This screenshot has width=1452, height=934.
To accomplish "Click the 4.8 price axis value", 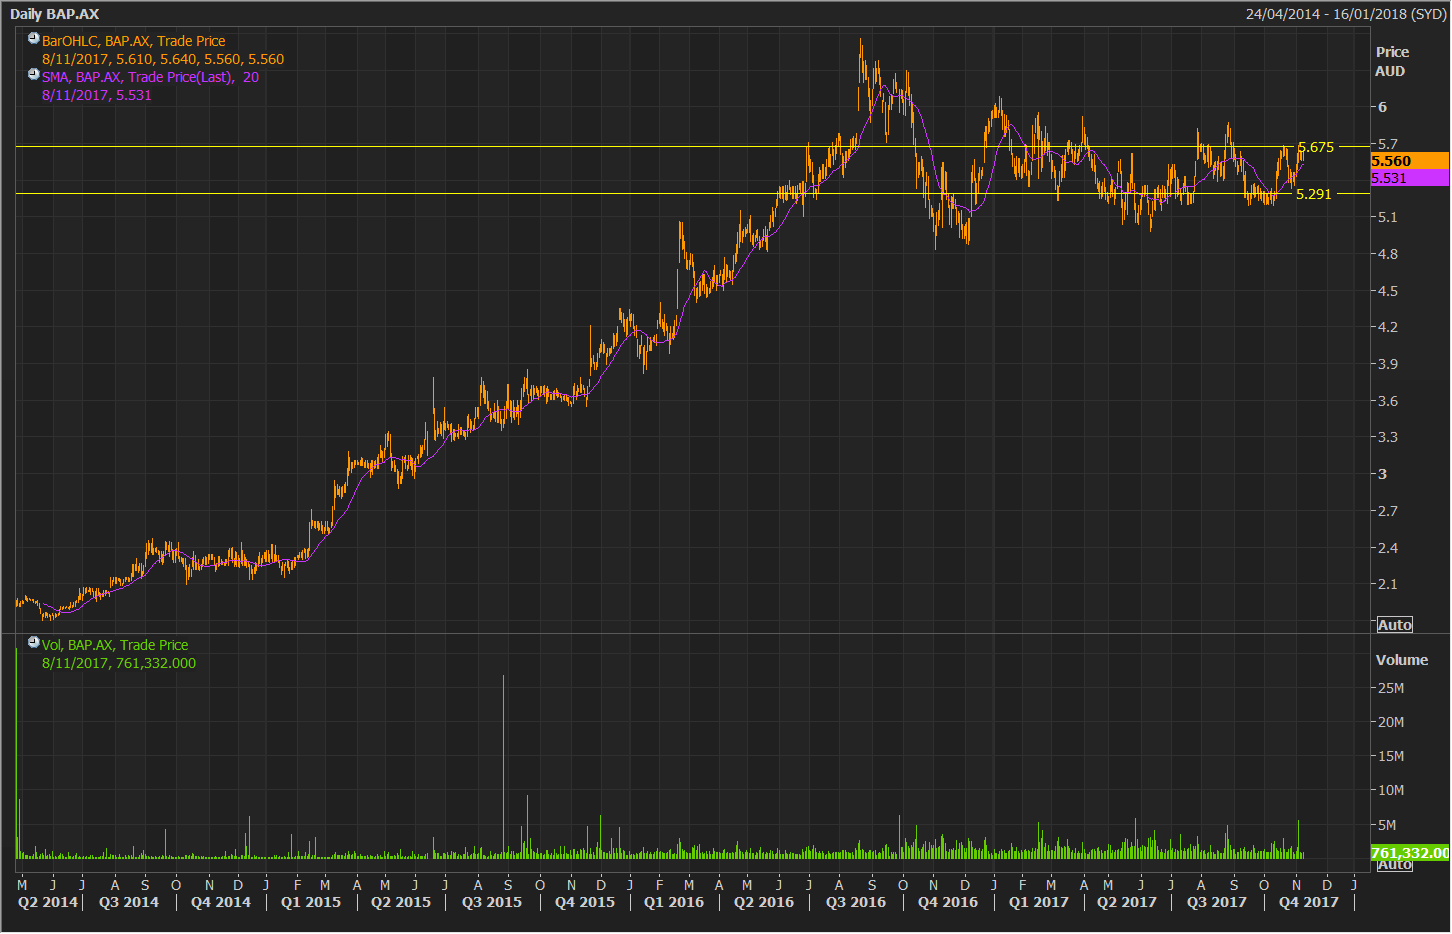I will coord(1388,254).
